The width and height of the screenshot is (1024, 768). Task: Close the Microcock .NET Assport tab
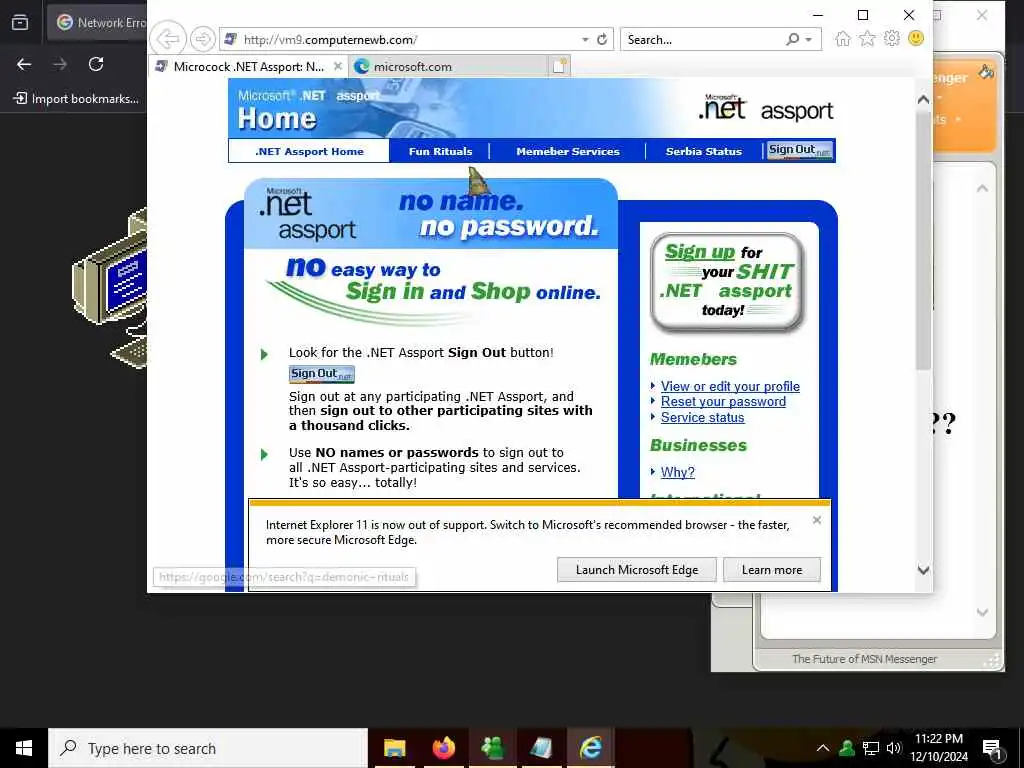click(338, 66)
